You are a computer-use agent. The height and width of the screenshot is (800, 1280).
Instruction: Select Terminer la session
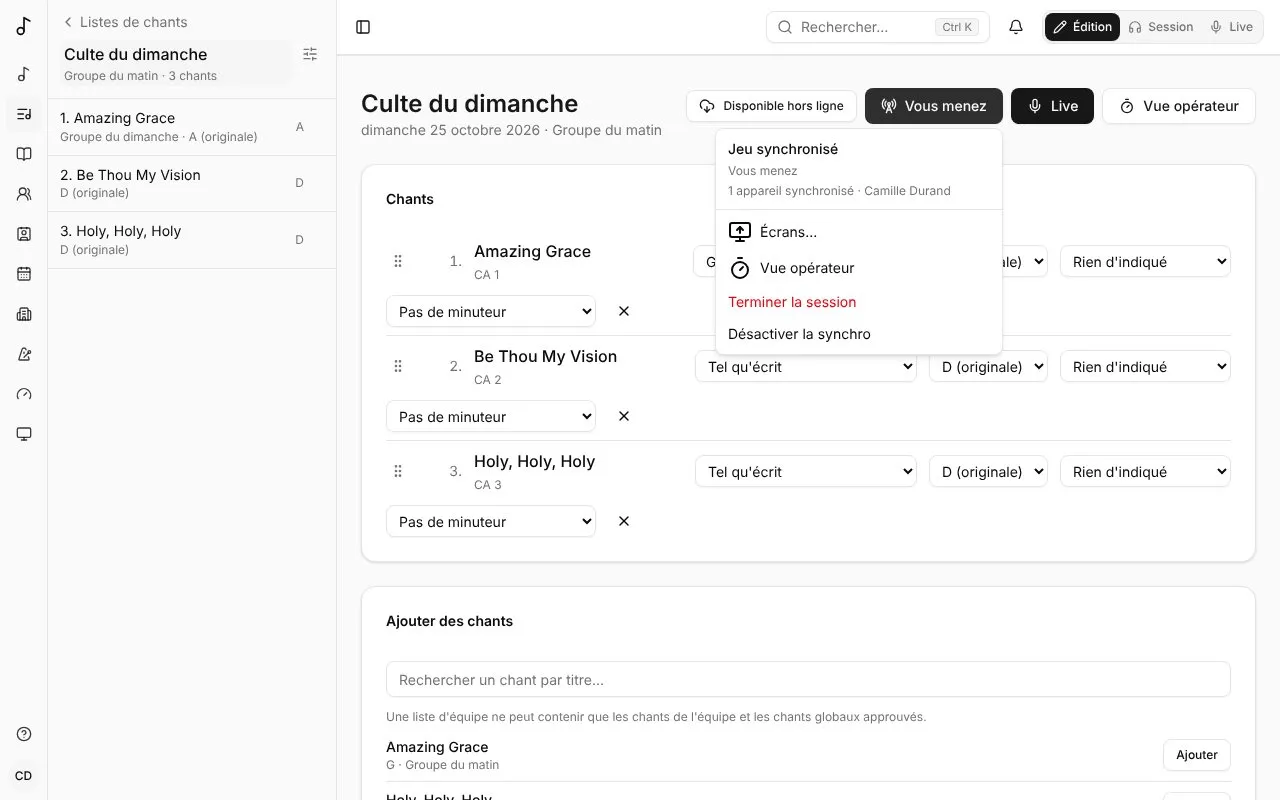point(859,302)
